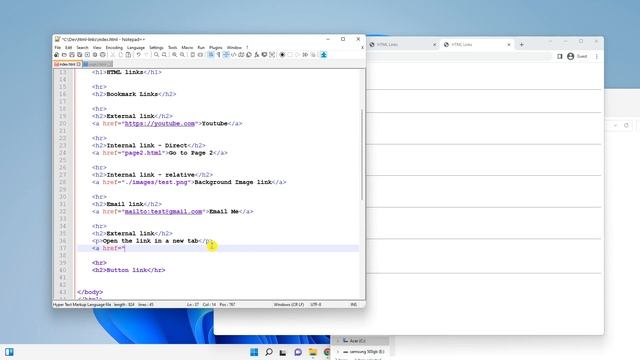Switch to the index.html editor tab
This screenshot has height=360, width=640.
point(67,64)
